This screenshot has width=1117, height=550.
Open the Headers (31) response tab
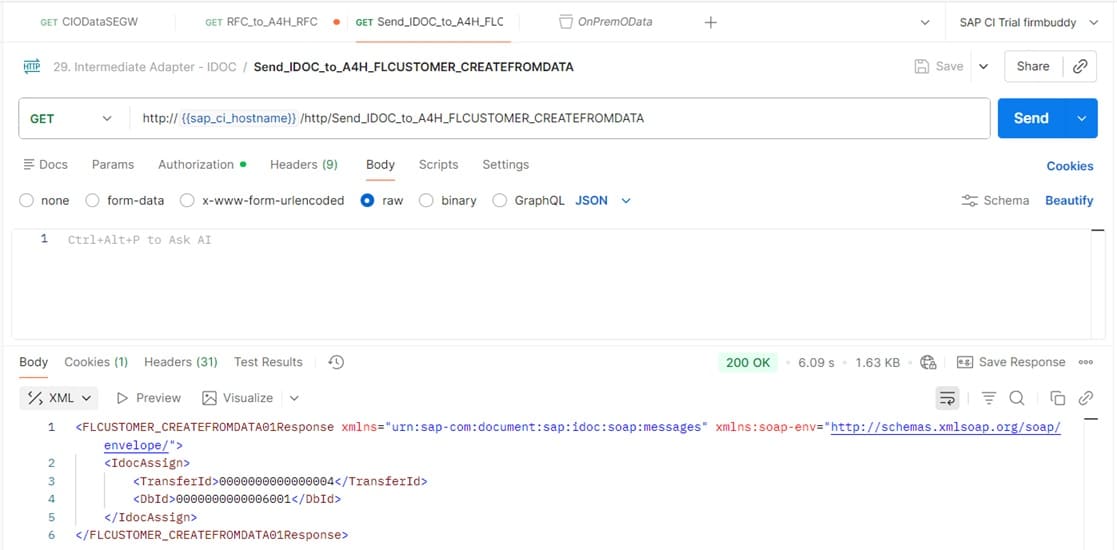(x=180, y=362)
